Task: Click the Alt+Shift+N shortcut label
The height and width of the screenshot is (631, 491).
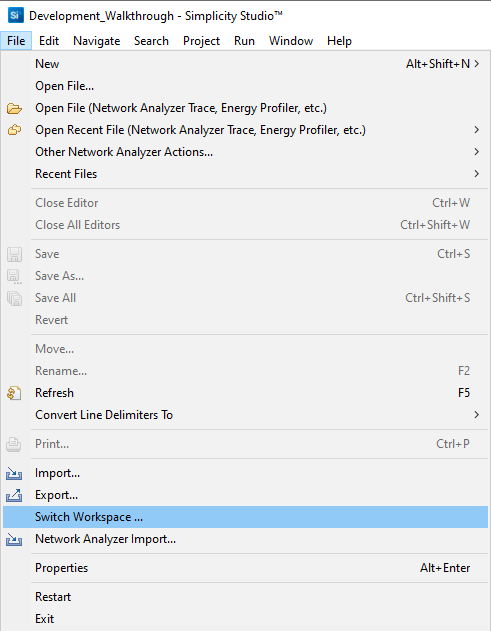Action: pyautogui.click(x=438, y=64)
